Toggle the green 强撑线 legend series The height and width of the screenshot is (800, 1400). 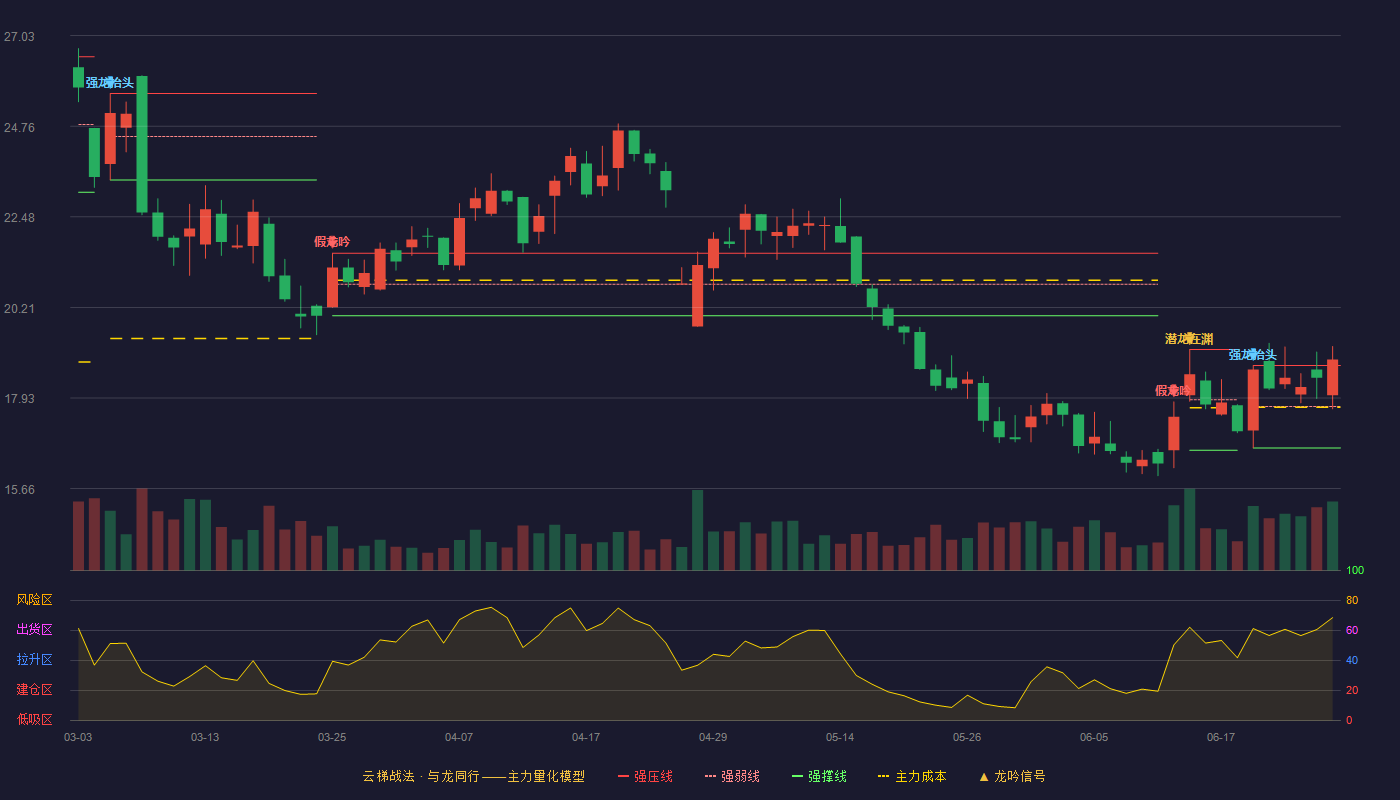coord(819,776)
